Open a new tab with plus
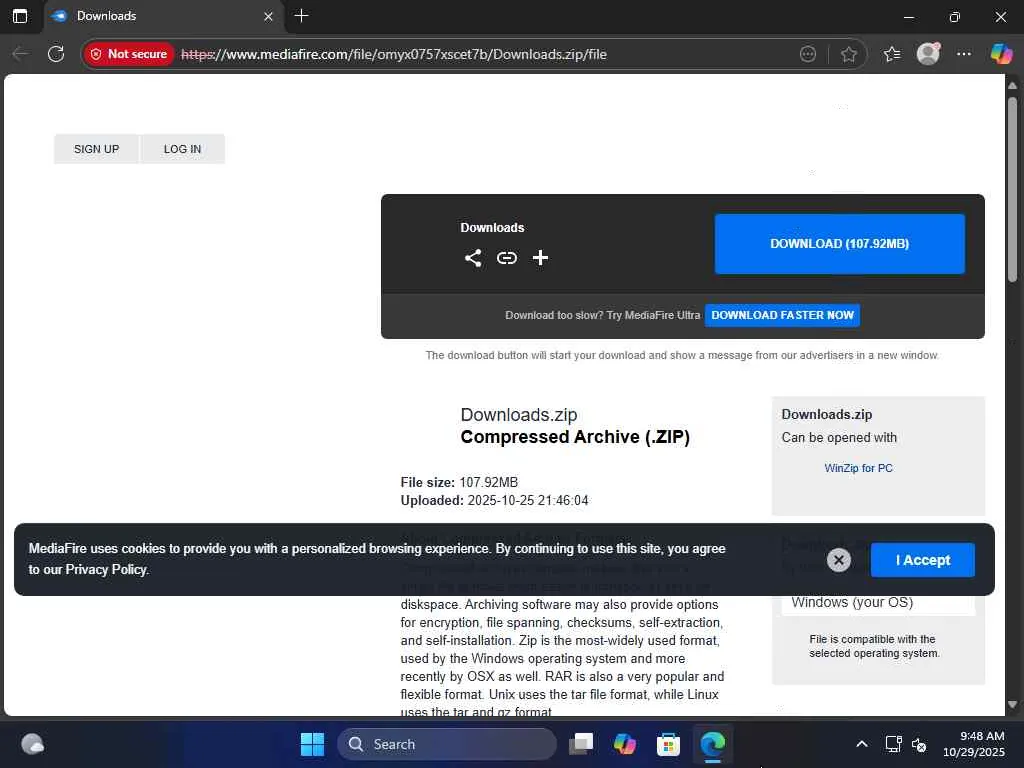Image resolution: width=1024 pixels, height=768 pixels. tap(301, 16)
